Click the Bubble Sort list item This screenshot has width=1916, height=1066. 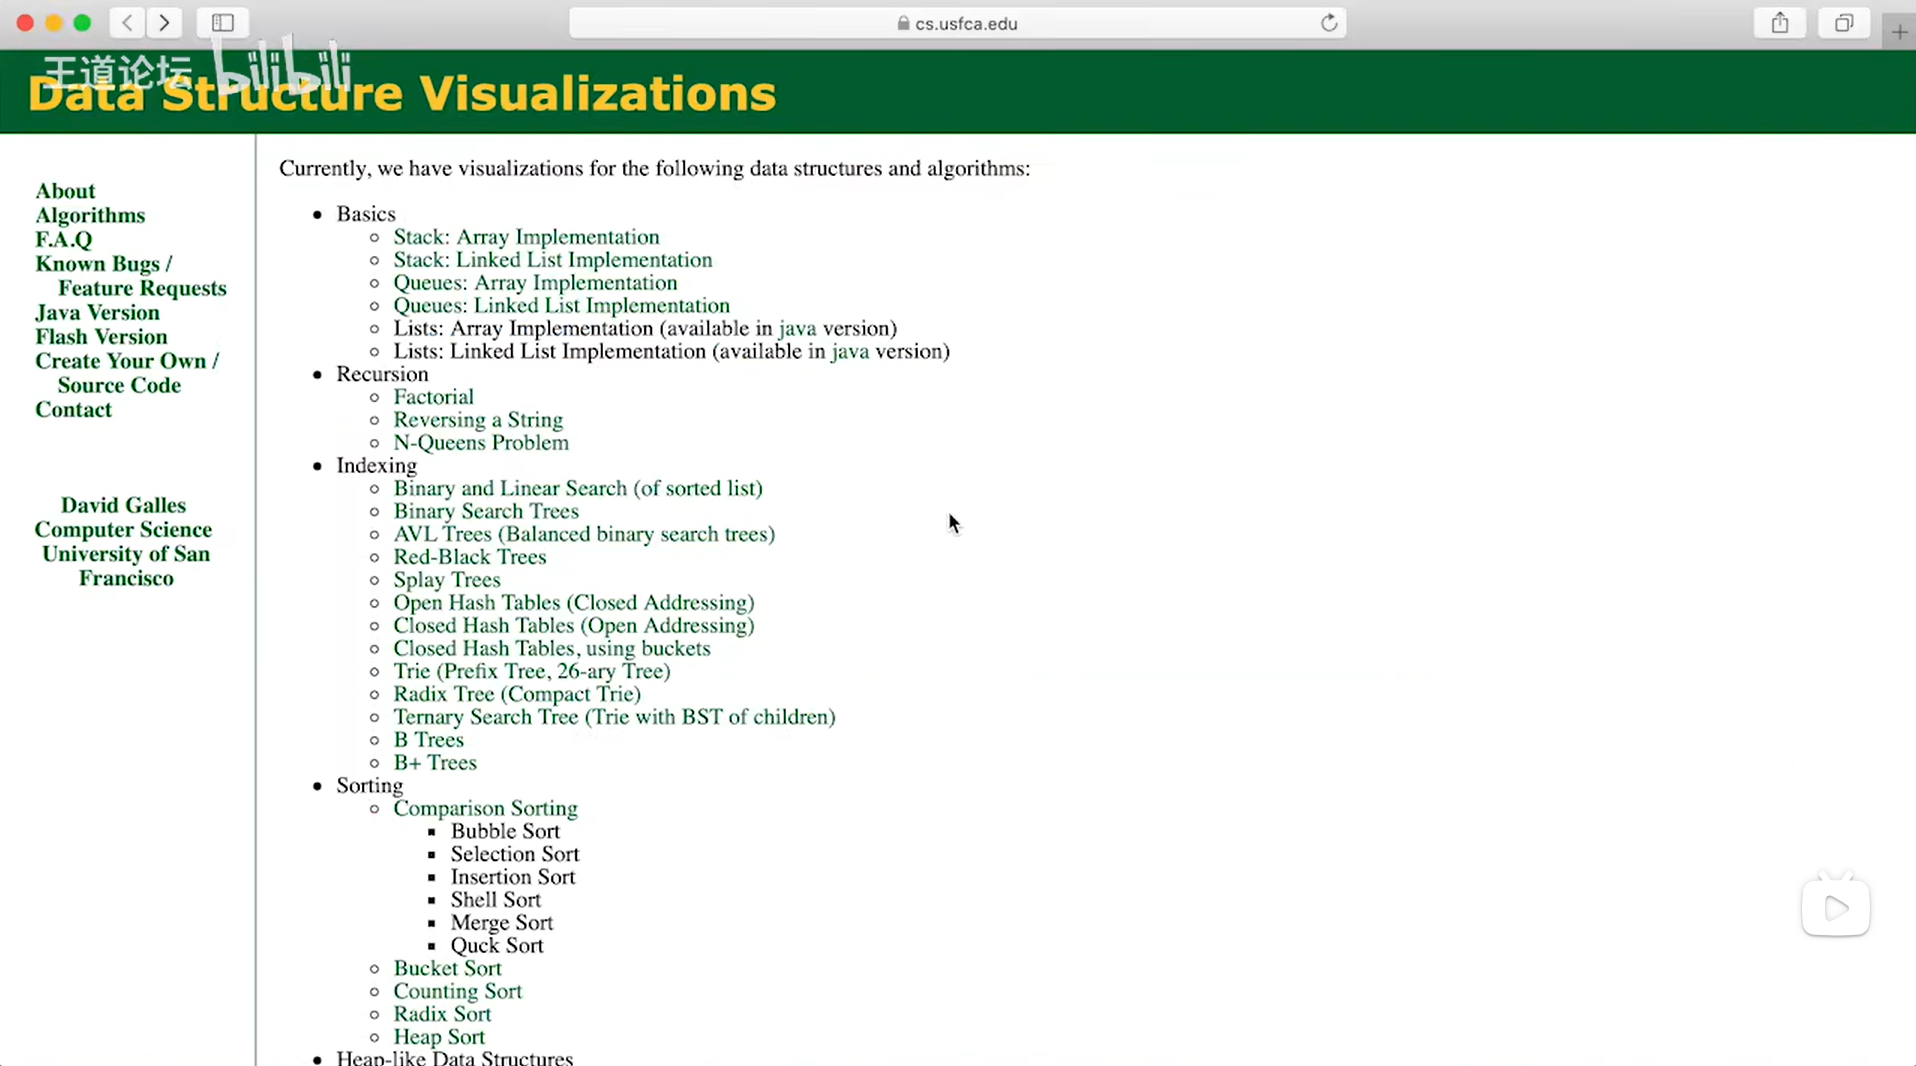505,833
